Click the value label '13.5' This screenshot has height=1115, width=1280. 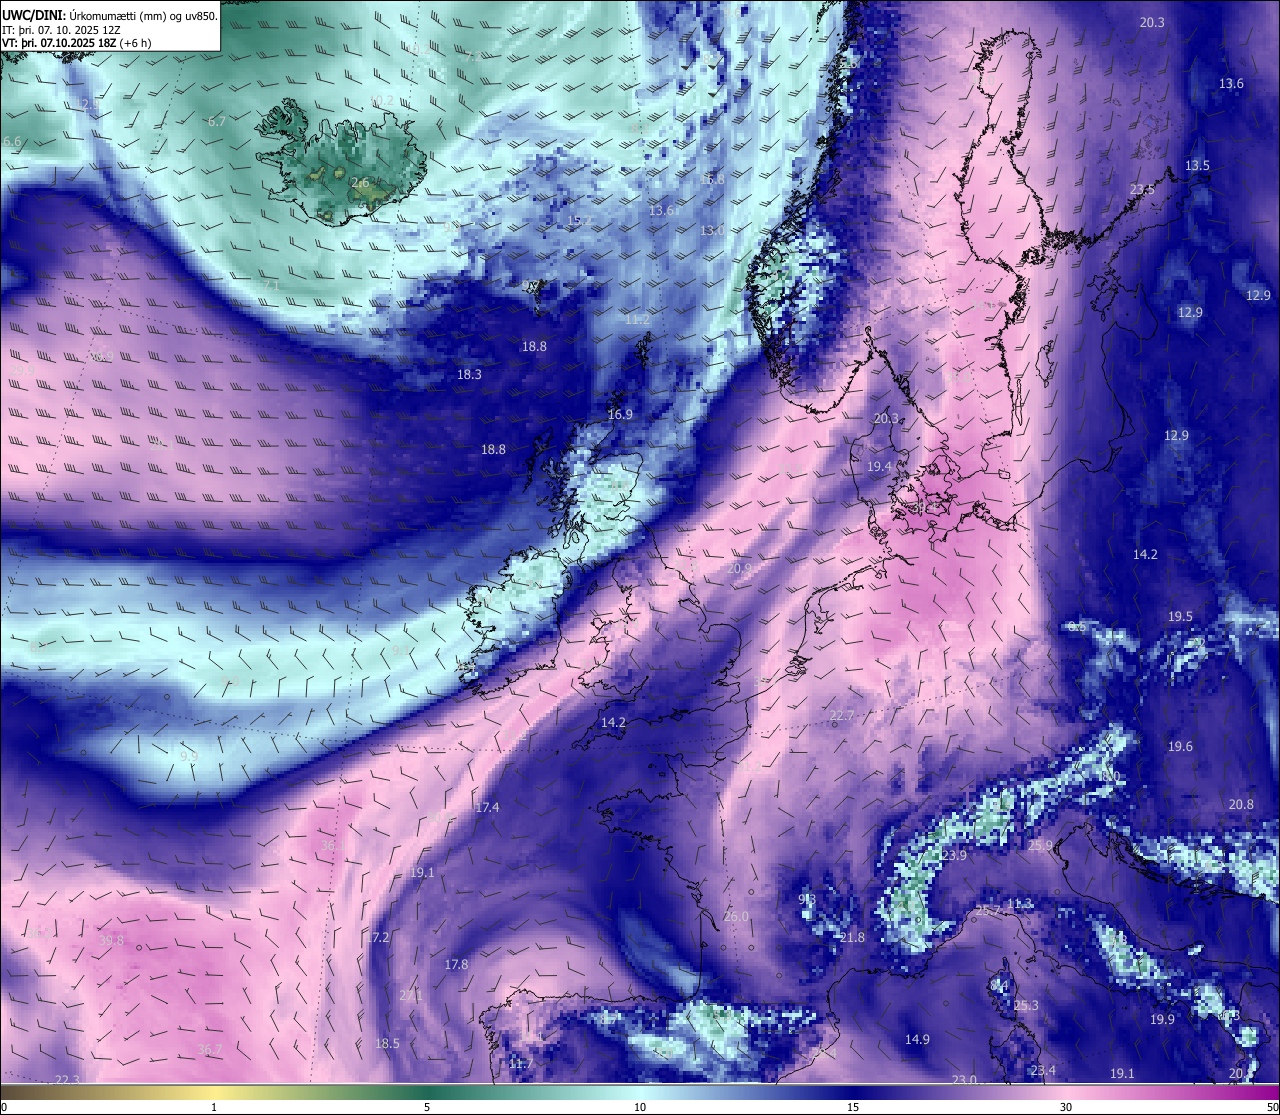(x=1197, y=166)
